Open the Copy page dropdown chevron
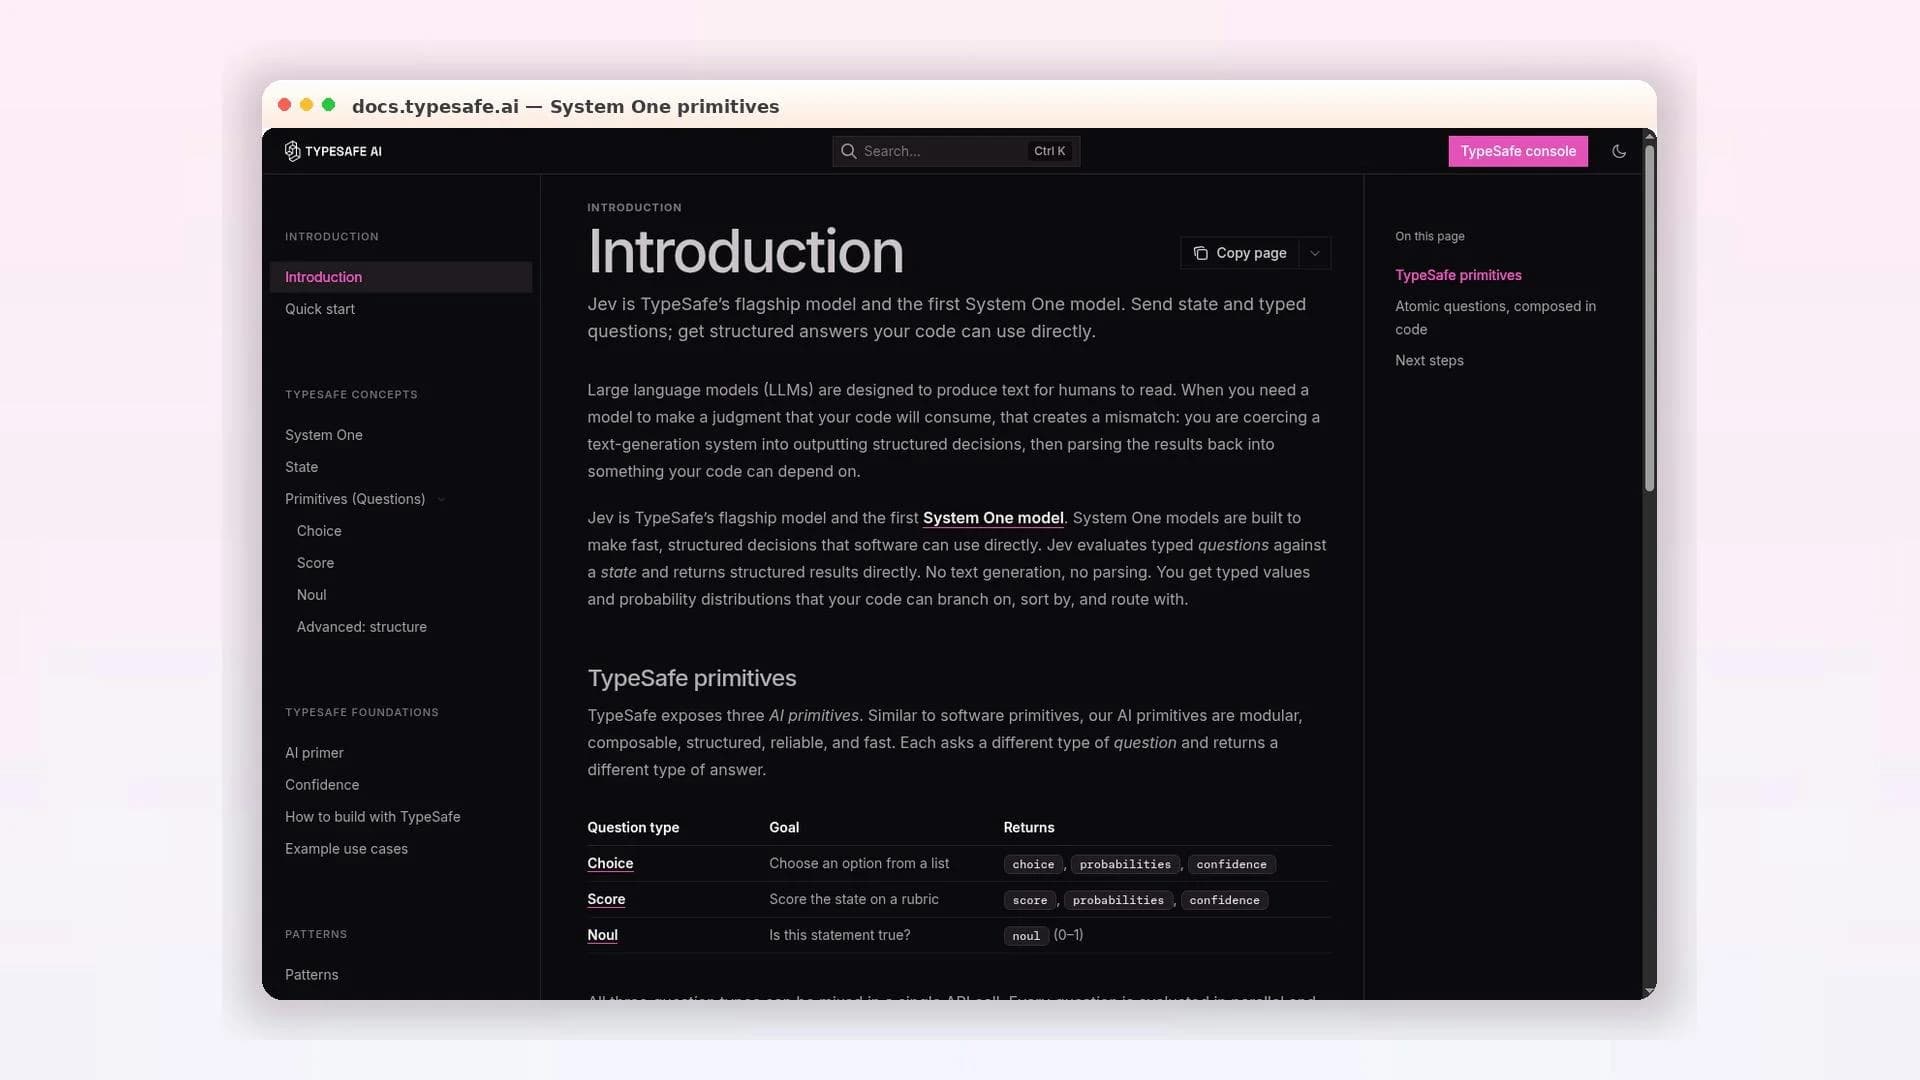Screen dimensions: 1920x1080 pyautogui.click(x=1315, y=253)
